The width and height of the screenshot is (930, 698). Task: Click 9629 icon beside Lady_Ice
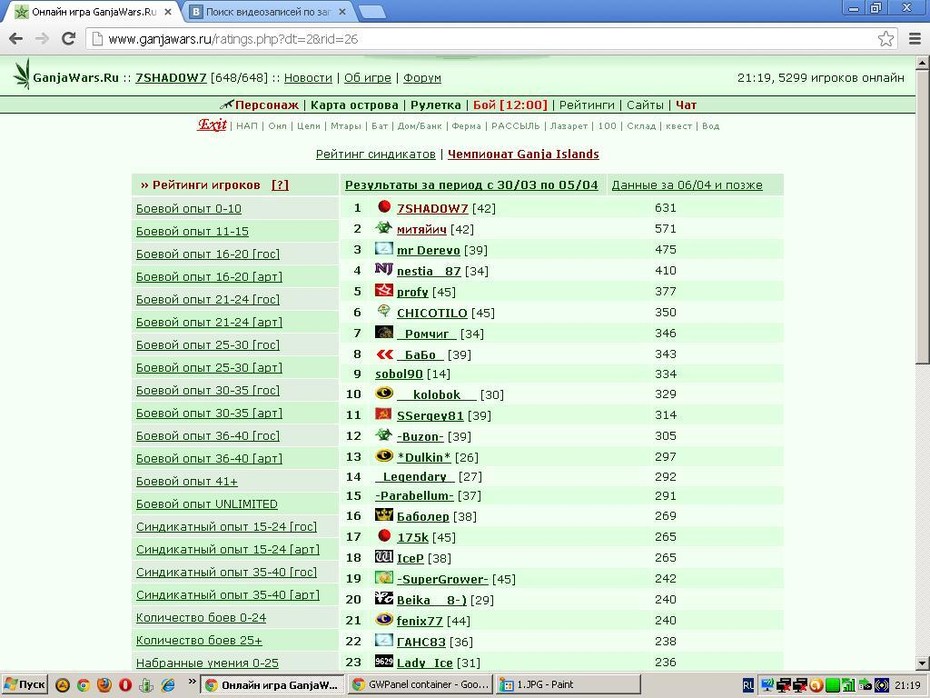click(x=384, y=661)
